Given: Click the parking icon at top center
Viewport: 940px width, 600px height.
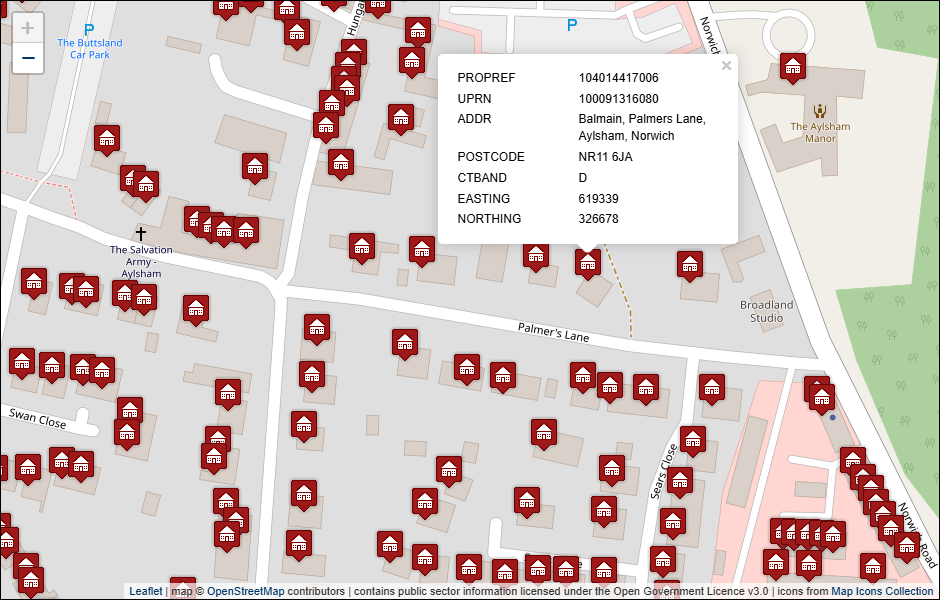Looking at the screenshot, I should (572, 25).
